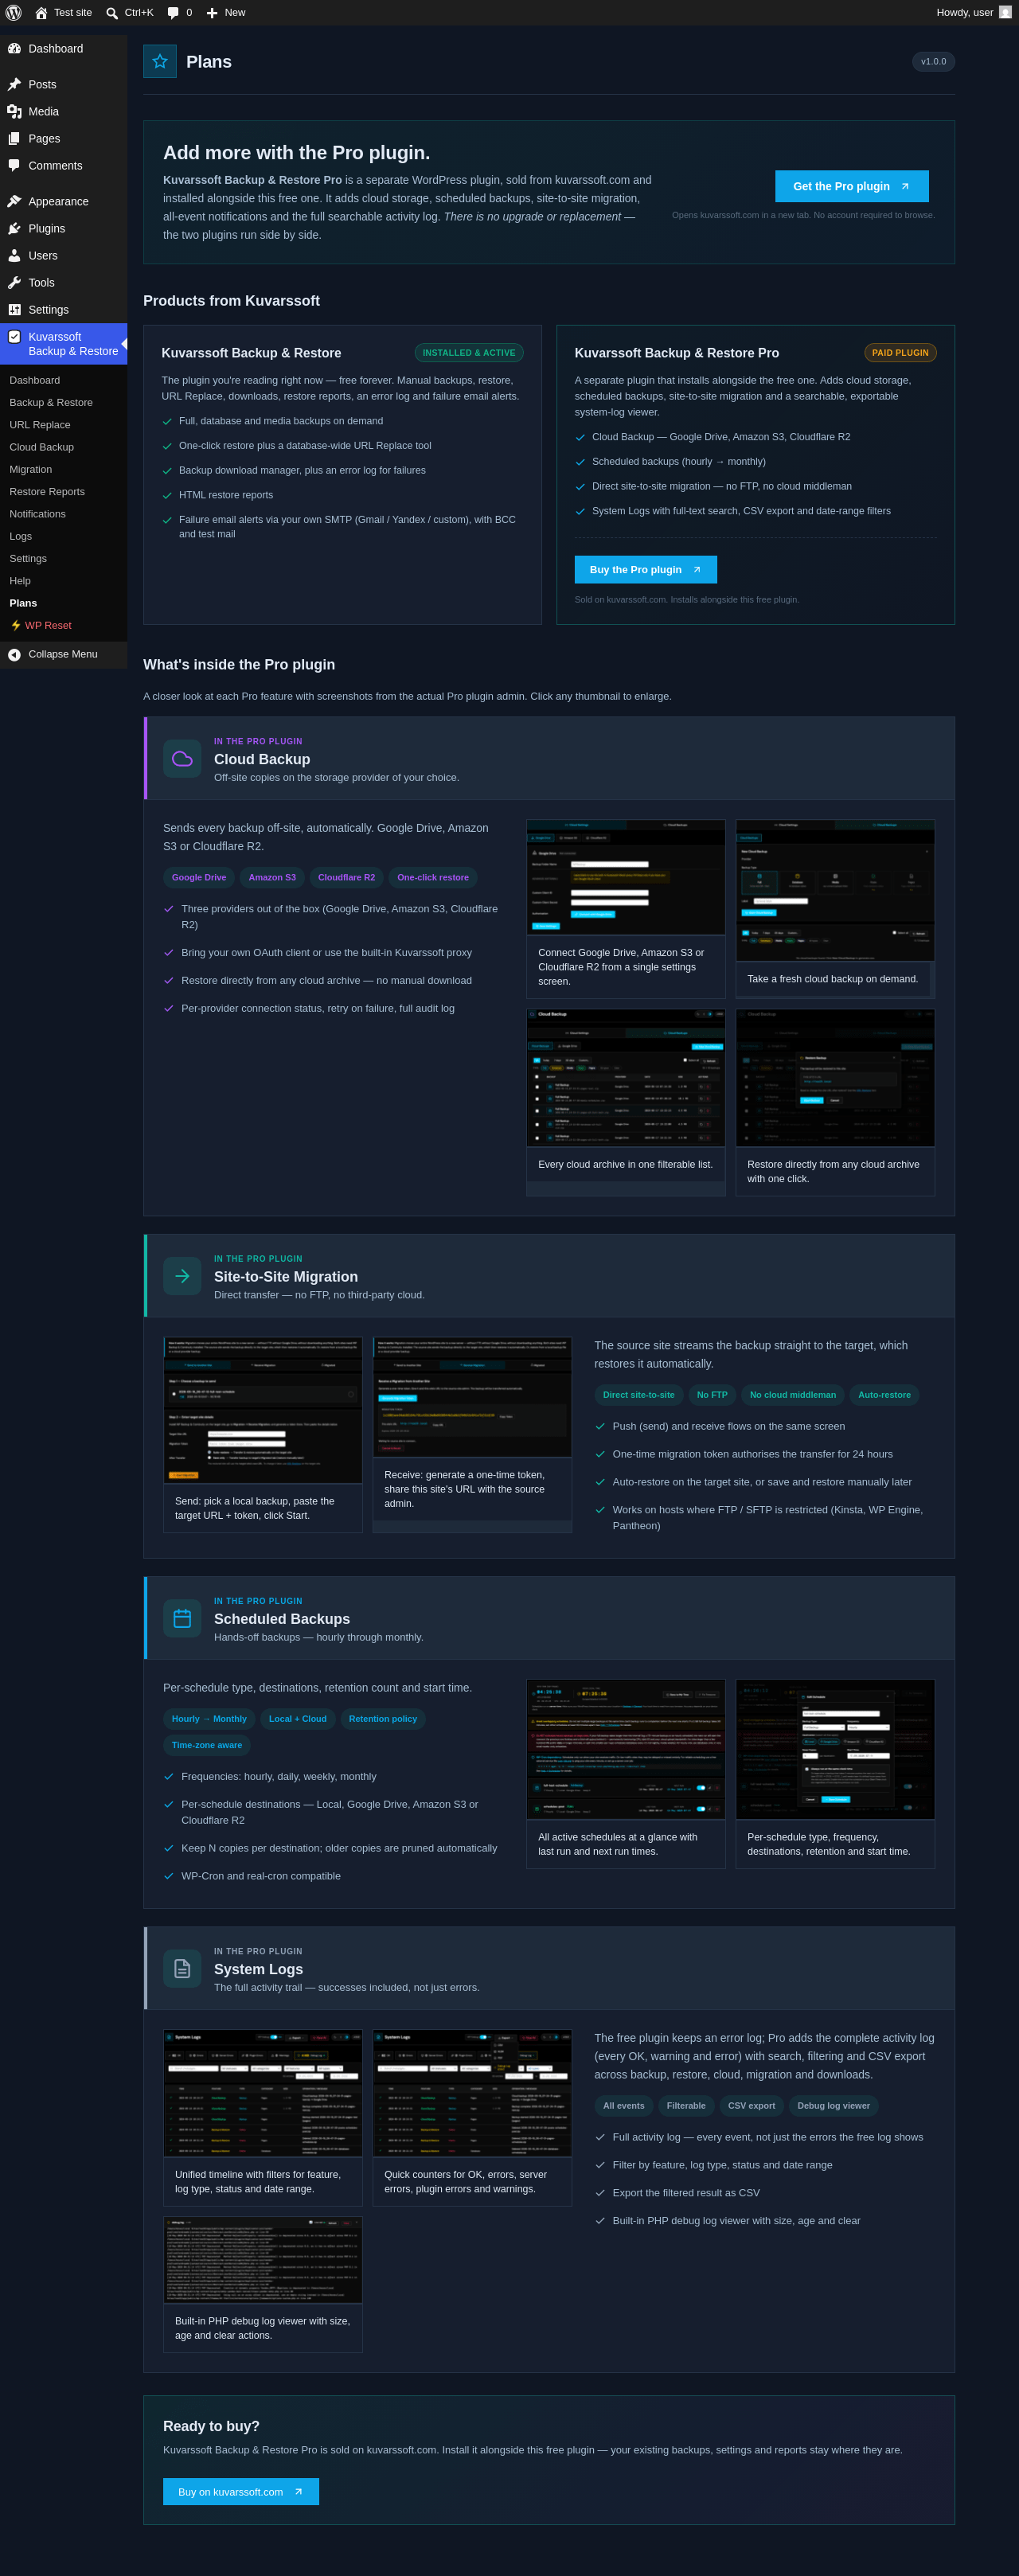Click the Buy on kuvarssoft.com button
The height and width of the screenshot is (2576, 1019).
point(241,2491)
